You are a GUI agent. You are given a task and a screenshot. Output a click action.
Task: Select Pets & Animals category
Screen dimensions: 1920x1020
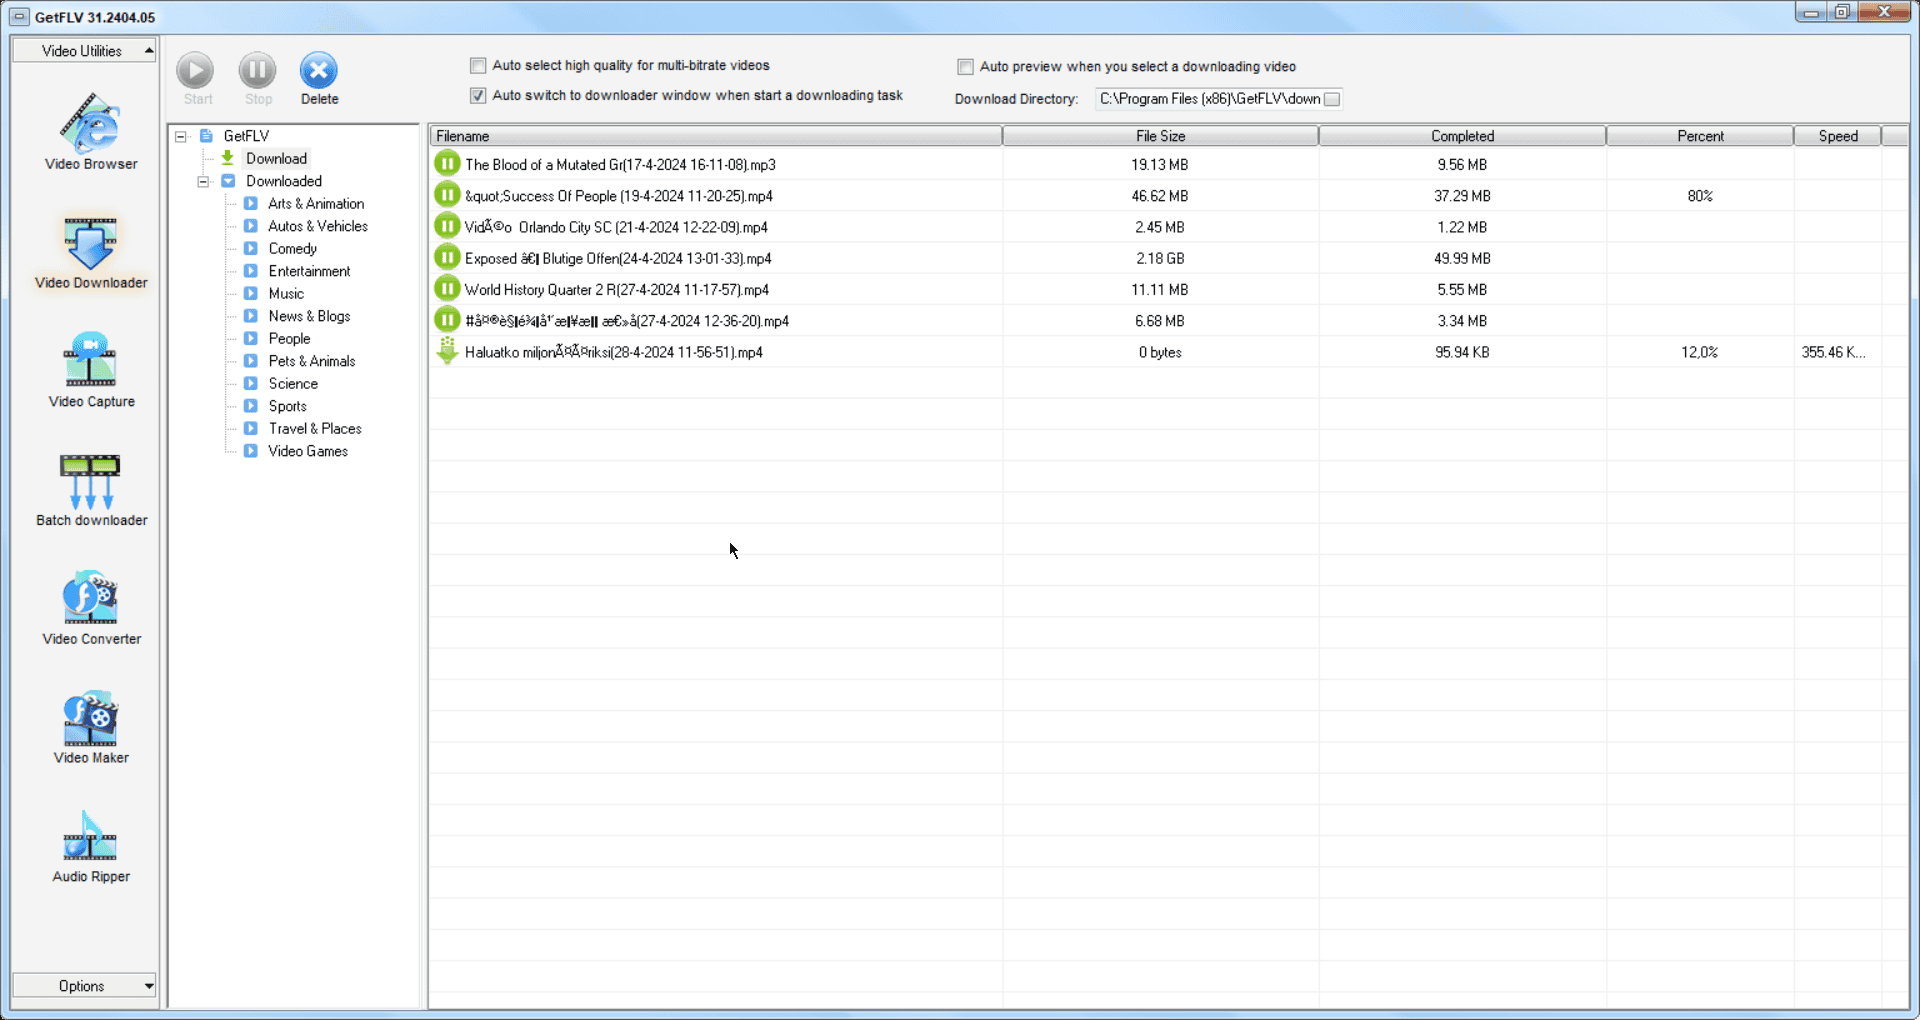point(312,361)
